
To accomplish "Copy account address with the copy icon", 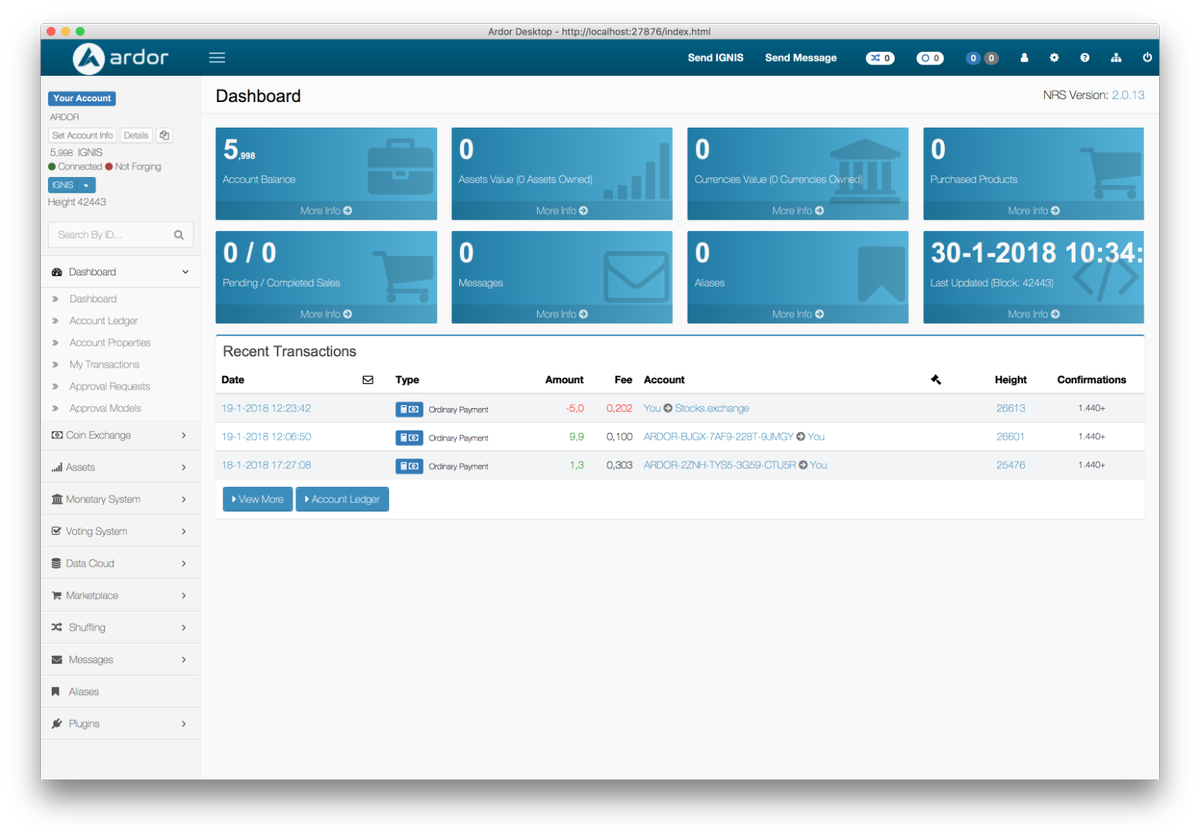I will [165, 135].
